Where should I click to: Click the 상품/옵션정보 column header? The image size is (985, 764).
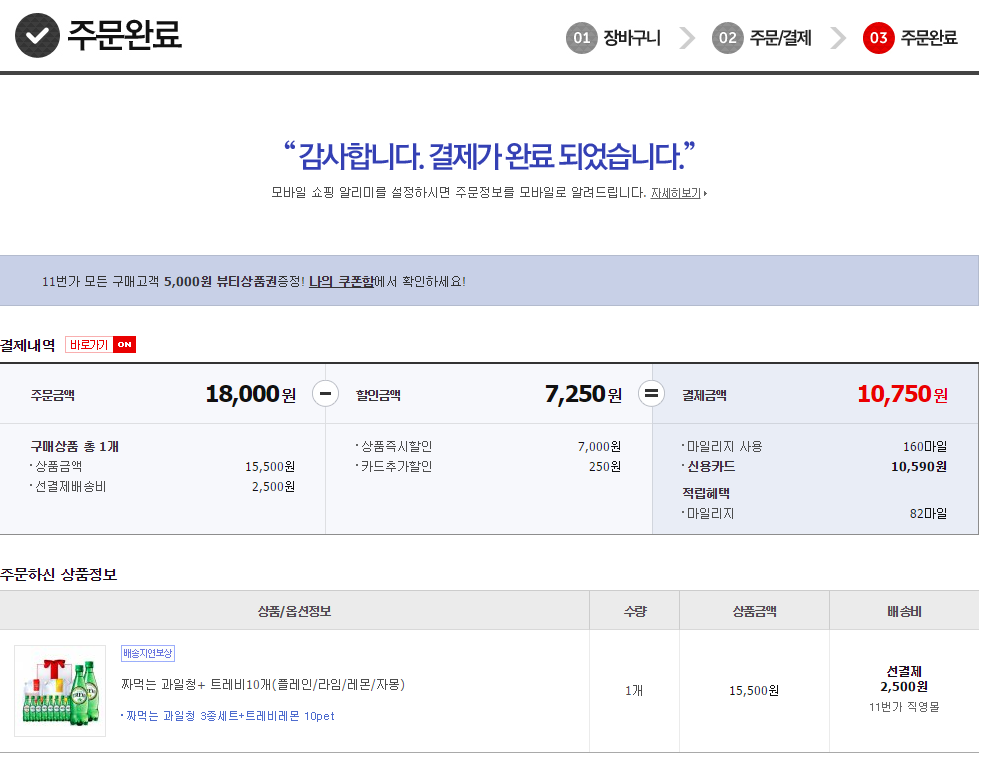pos(294,611)
